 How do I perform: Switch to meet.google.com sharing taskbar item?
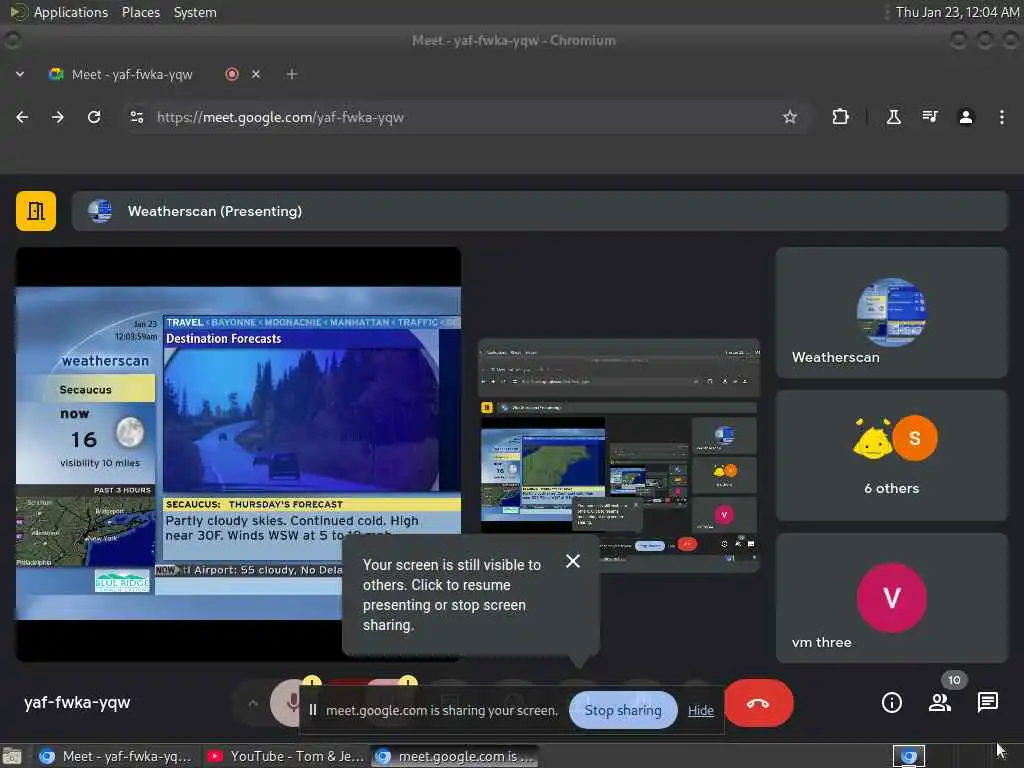(456, 756)
